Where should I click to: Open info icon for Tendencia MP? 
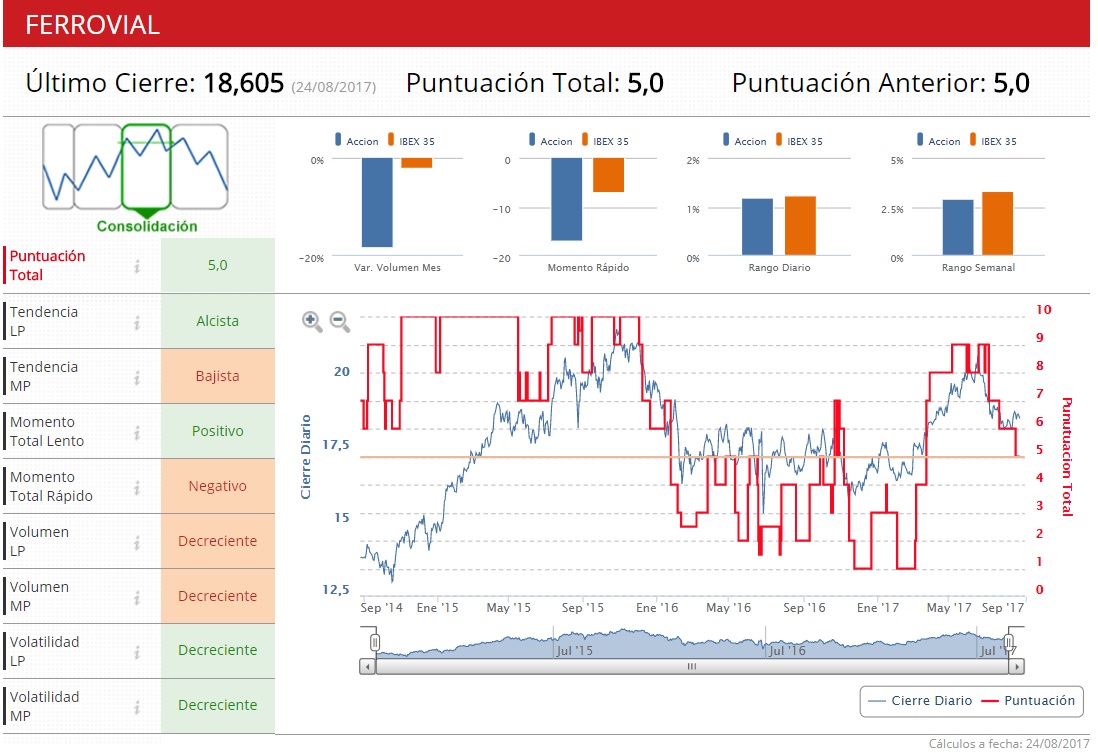(x=137, y=377)
